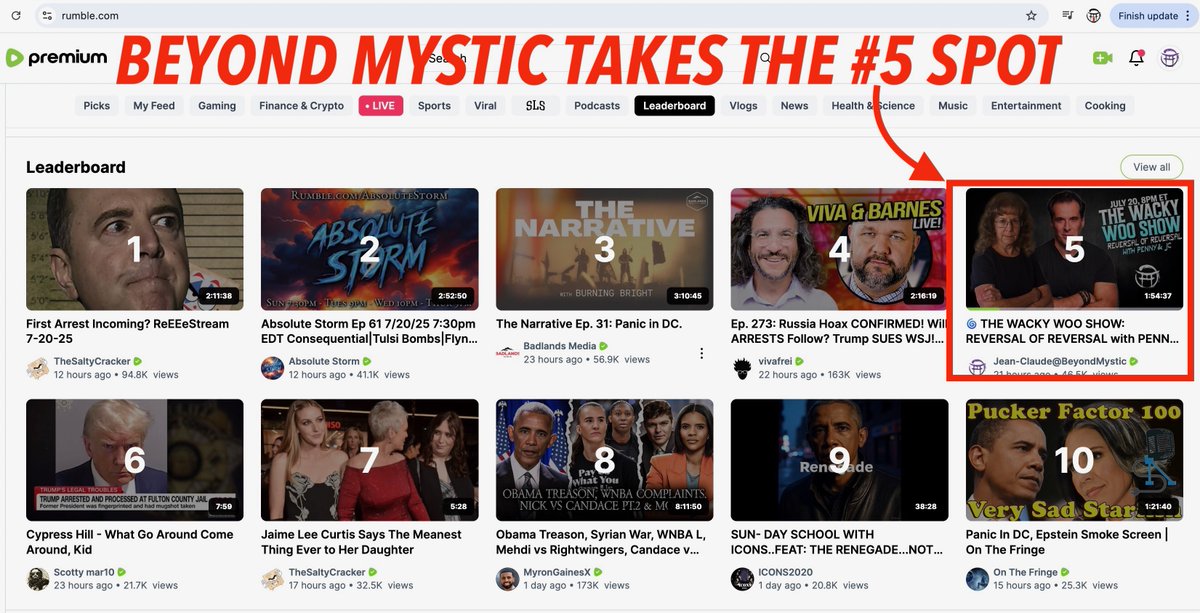The width and height of the screenshot is (1200, 613).
Task: Click the ICONS2020 channel avatar
Action: point(742,579)
